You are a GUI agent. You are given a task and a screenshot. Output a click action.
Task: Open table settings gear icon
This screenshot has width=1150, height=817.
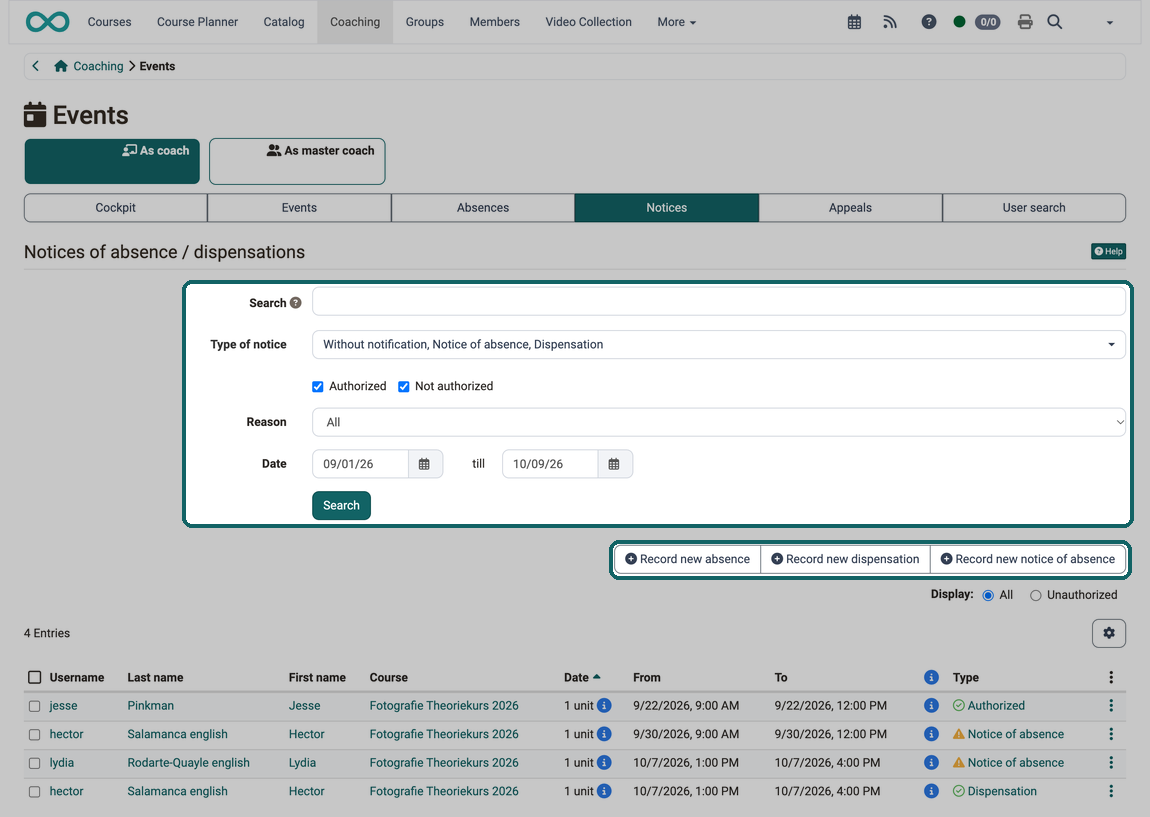tap(1109, 633)
